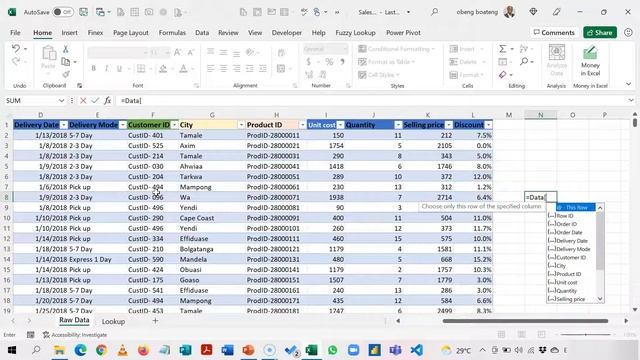Viewport: 640px width, 360px height.
Task: Click the Accounting dollar format icon
Action: point(309,62)
